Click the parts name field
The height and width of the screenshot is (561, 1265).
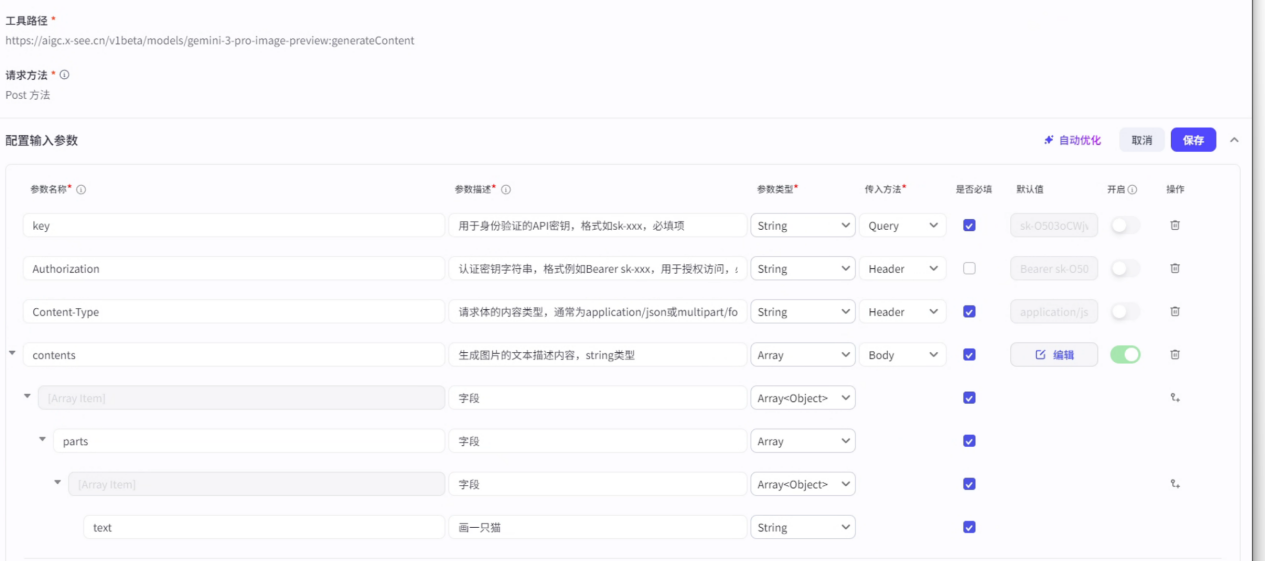249,441
